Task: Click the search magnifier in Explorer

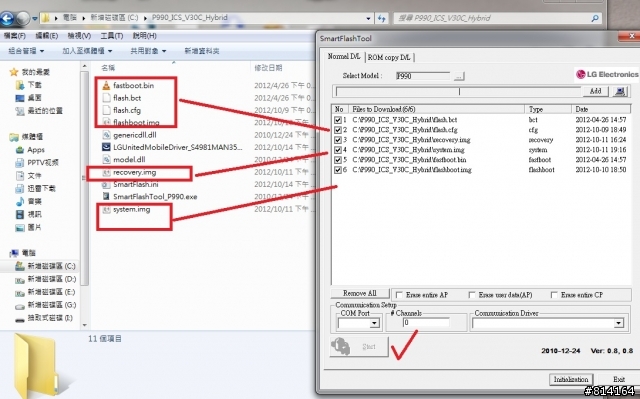Action: [595, 18]
